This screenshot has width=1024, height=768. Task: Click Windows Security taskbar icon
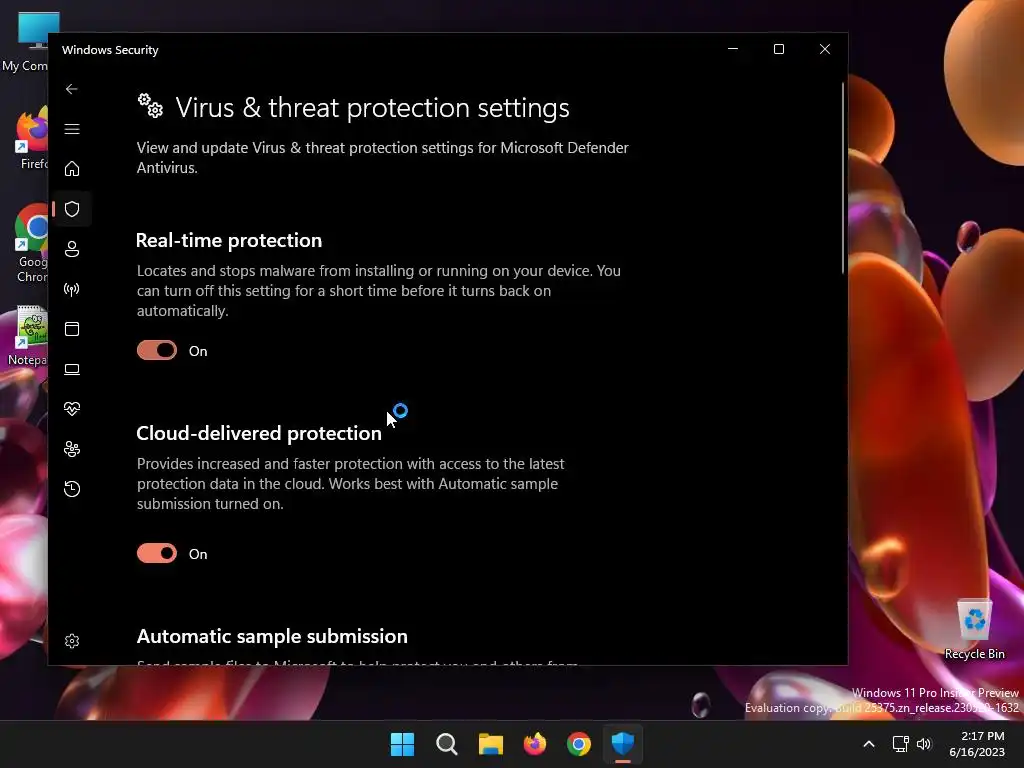623,744
